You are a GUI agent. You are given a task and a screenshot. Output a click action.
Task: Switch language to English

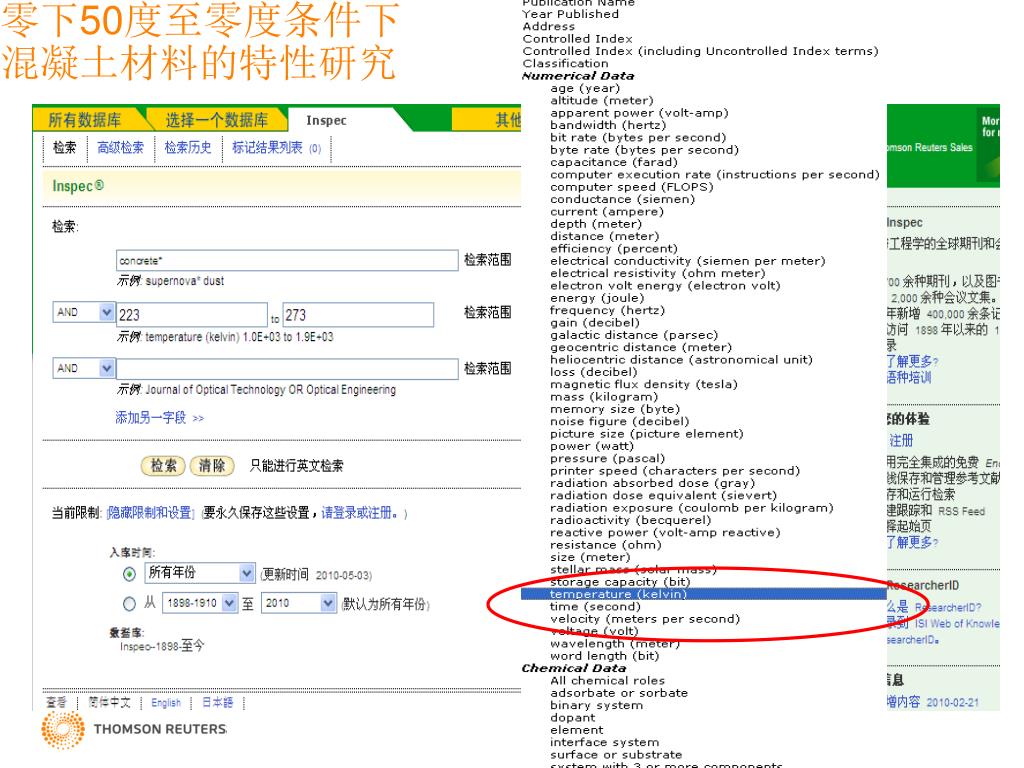pyautogui.click(x=166, y=703)
